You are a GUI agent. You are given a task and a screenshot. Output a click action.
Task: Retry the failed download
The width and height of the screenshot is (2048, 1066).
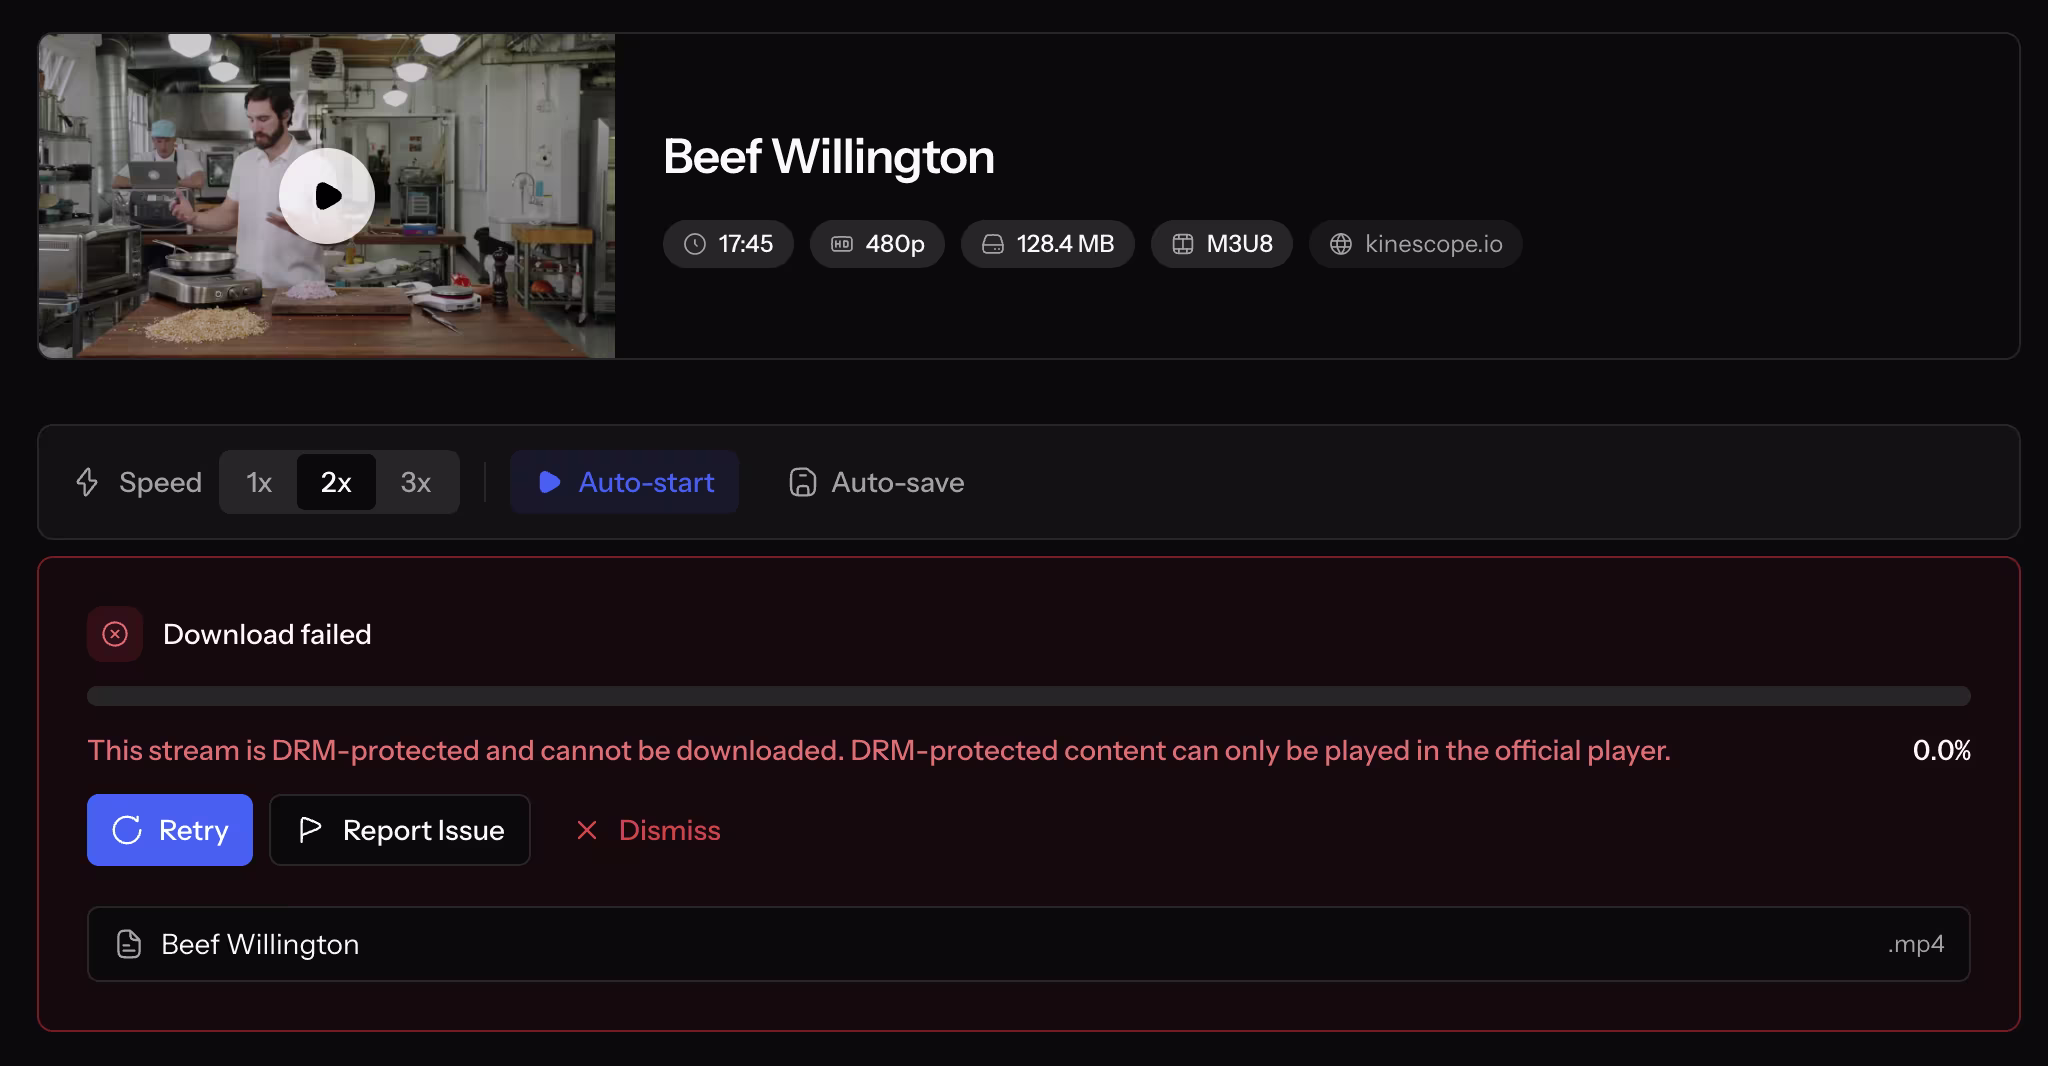tap(170, 830)
